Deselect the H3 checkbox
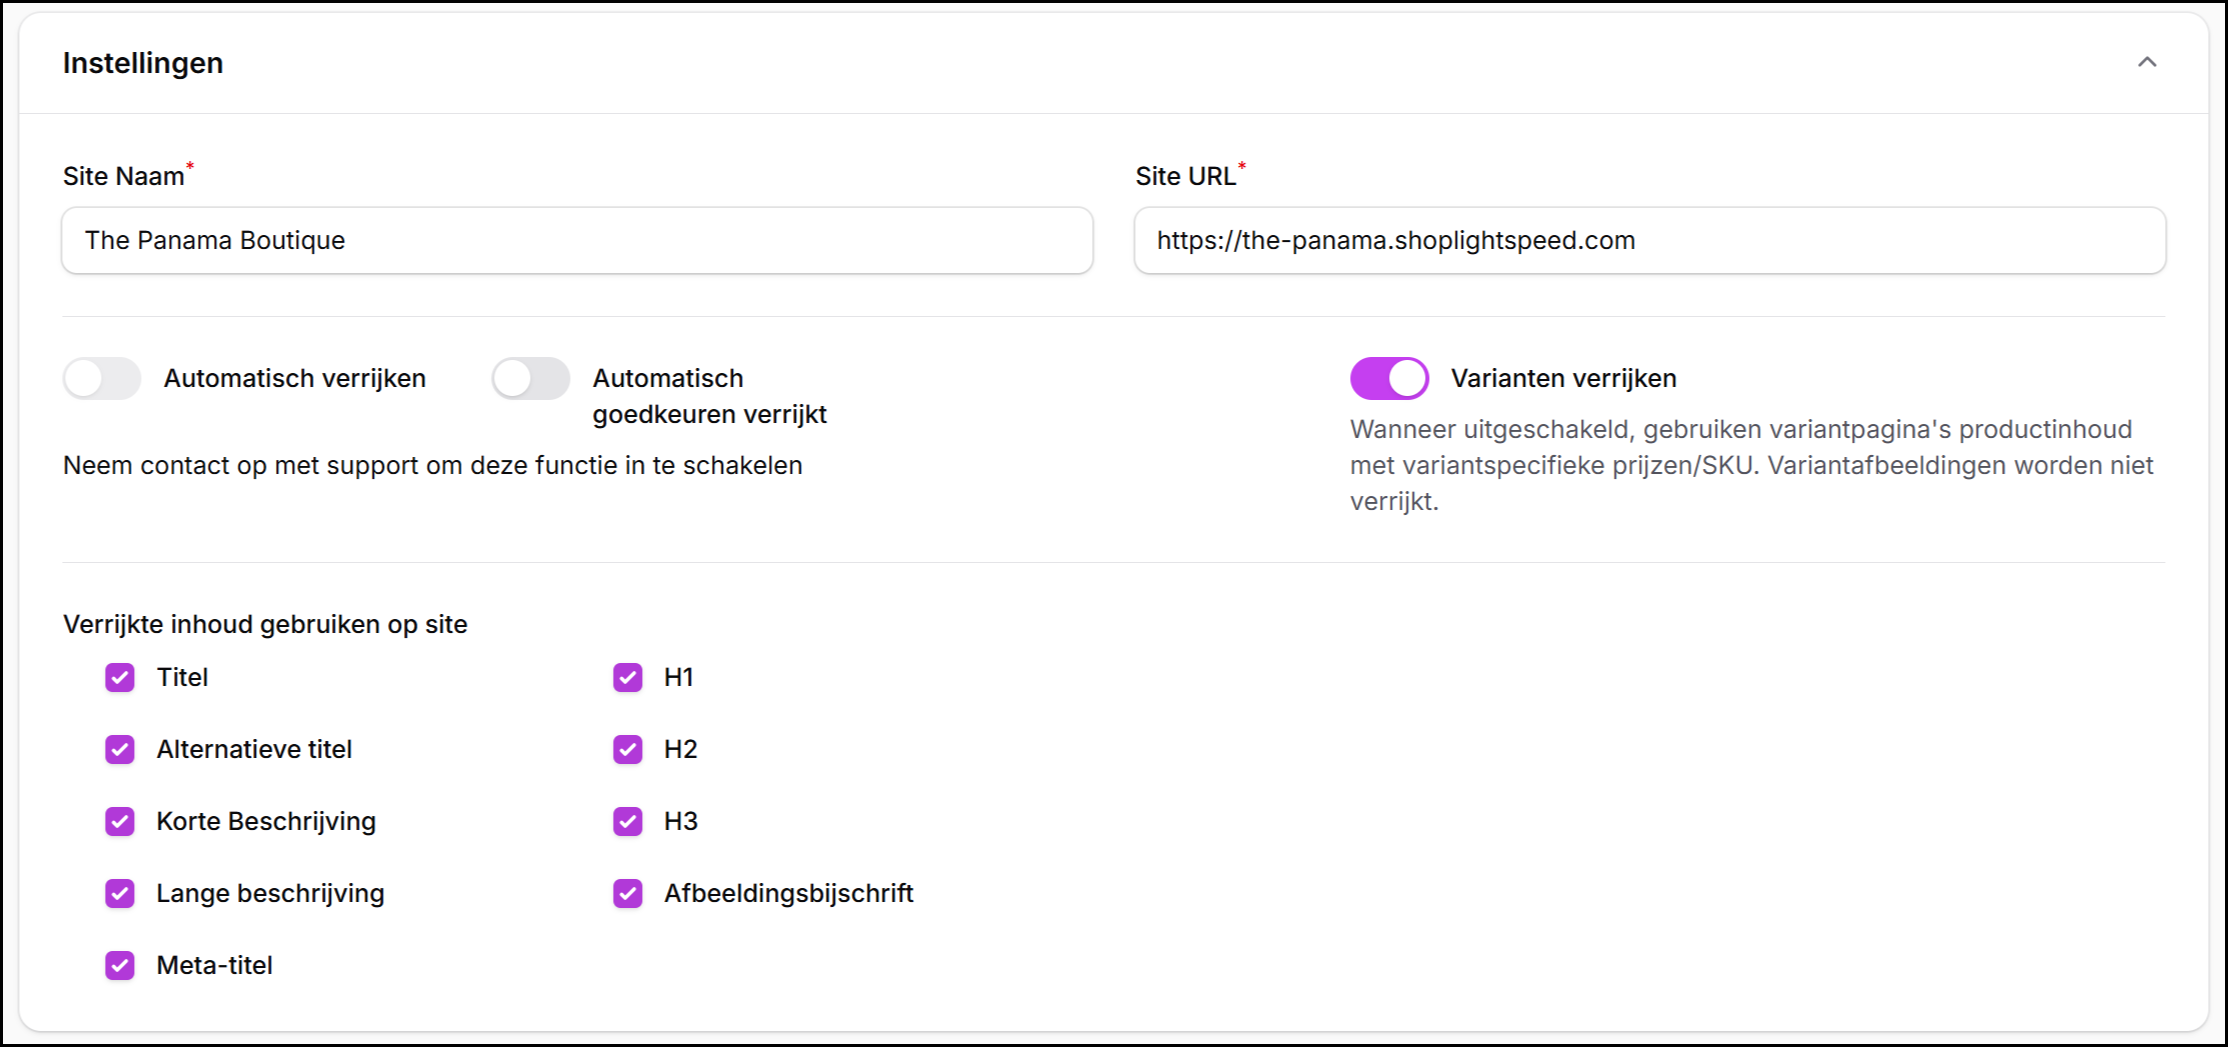This screenshot has height=1047, width=2228. click(x=627, y=821)
